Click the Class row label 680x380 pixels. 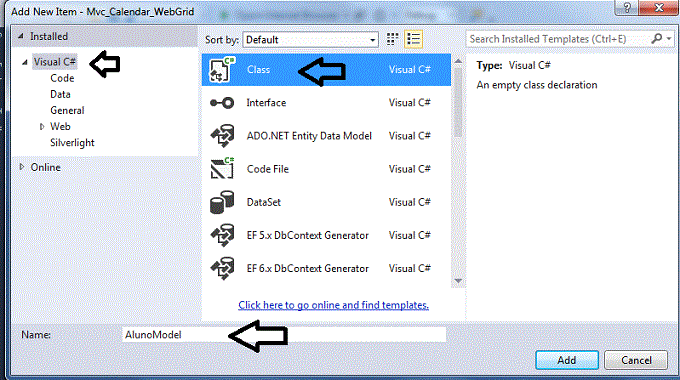click(258, 69)
